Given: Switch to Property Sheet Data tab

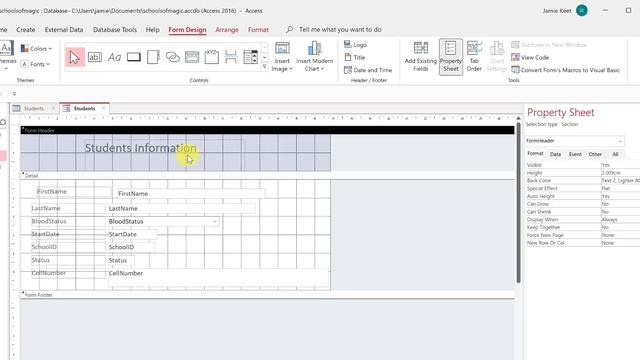Looking at the screenshot, I should pyautogui.click(x=555, y=154).
